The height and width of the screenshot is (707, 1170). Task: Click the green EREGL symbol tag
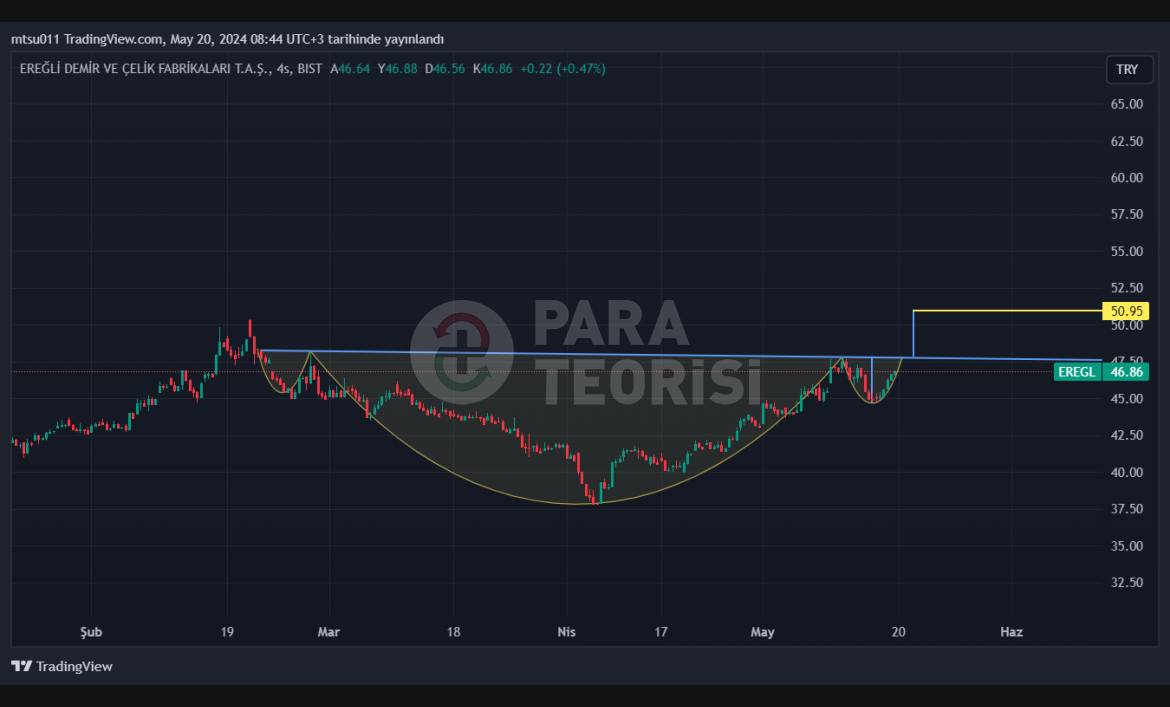click(1077, 371)
